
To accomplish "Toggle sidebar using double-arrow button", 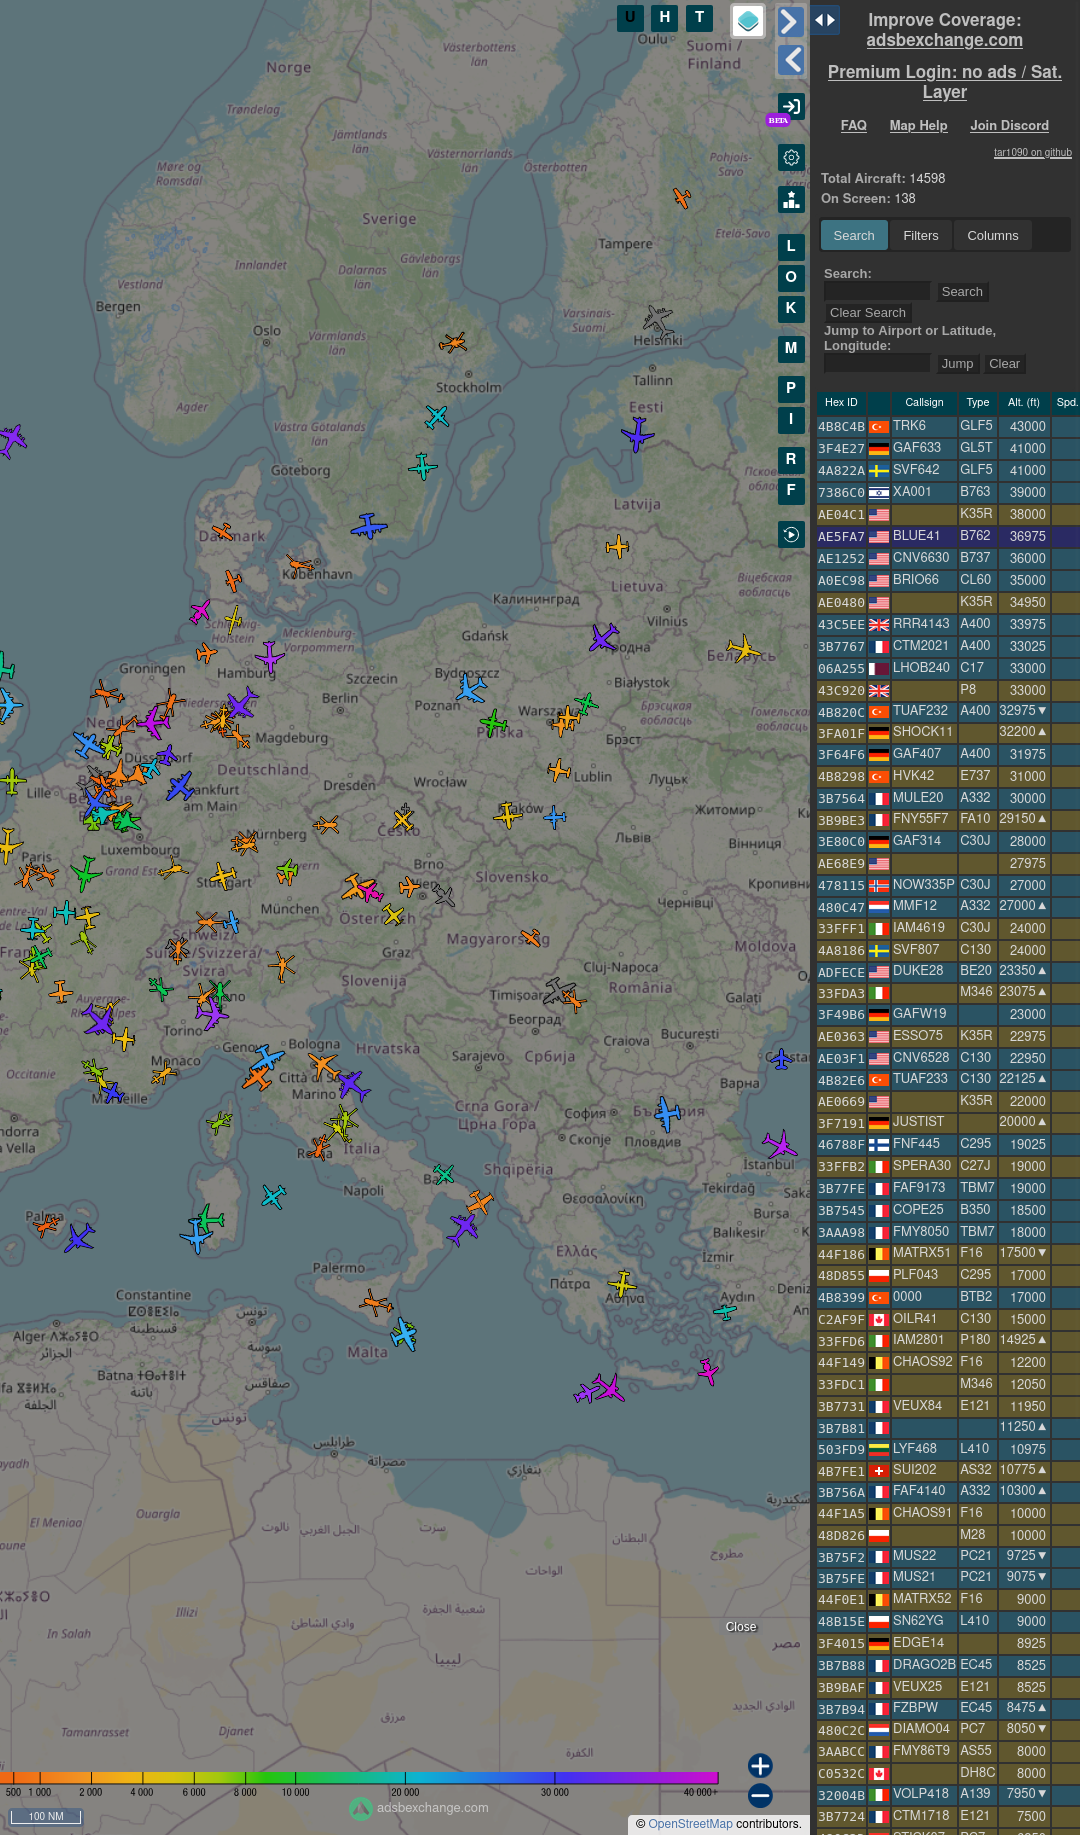I will pos(825,20).
